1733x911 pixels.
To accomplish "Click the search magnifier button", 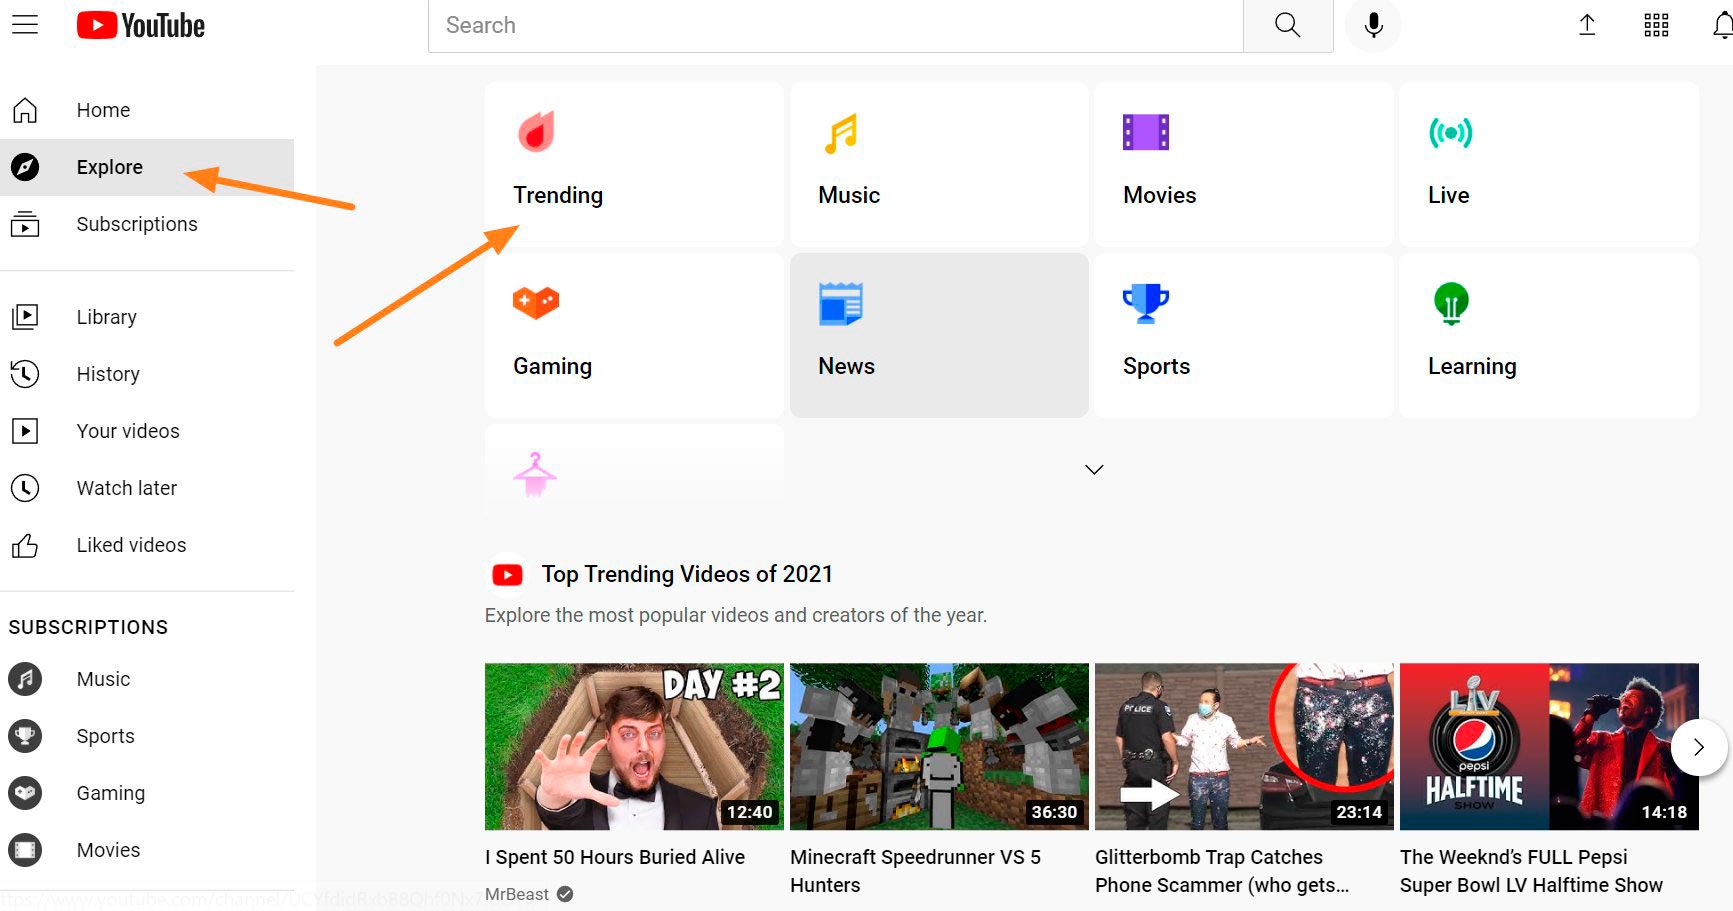I will click(1288, 25).
